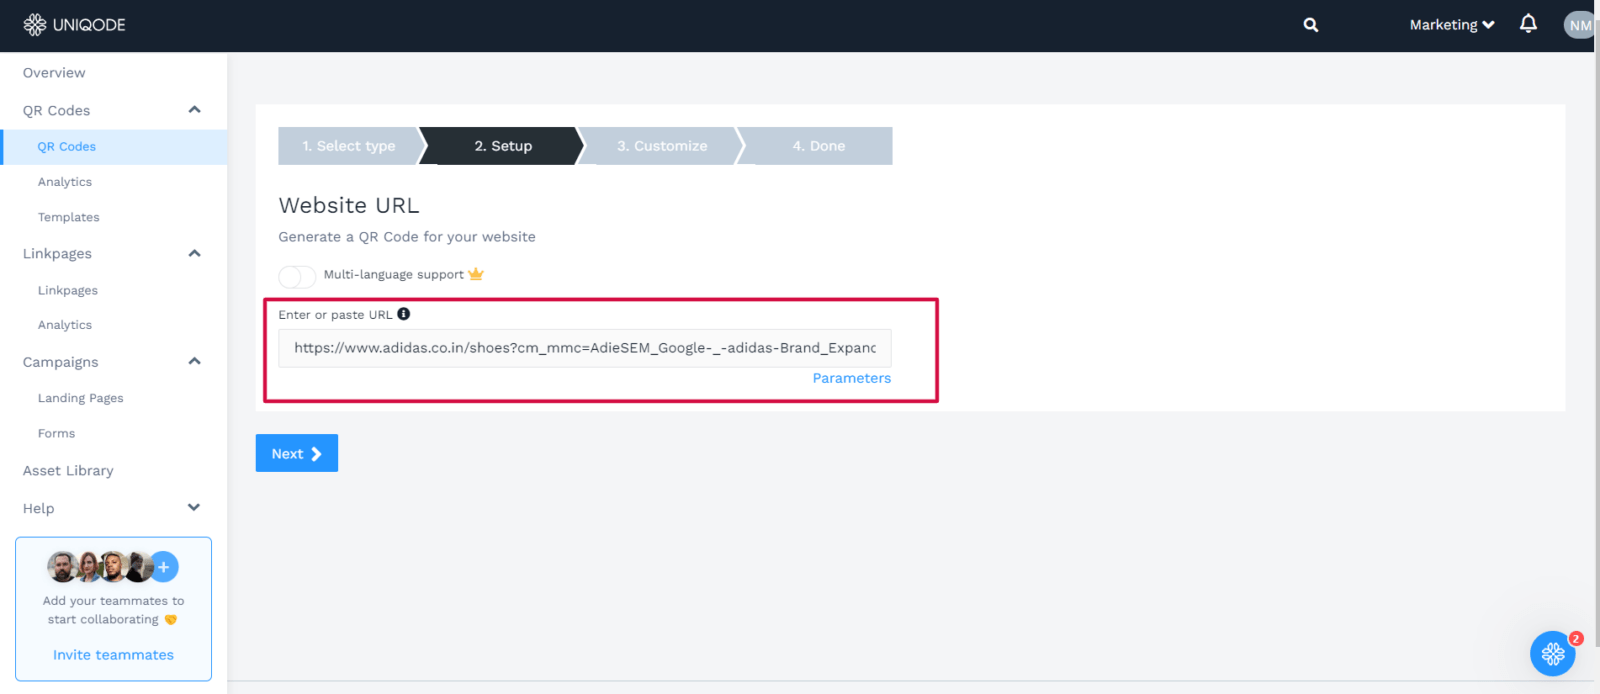Image resolution: width=1600 pixels, height=694 pixels.
Task: Click the Next button
Action: pyautogui.click(x=296, y=453)
